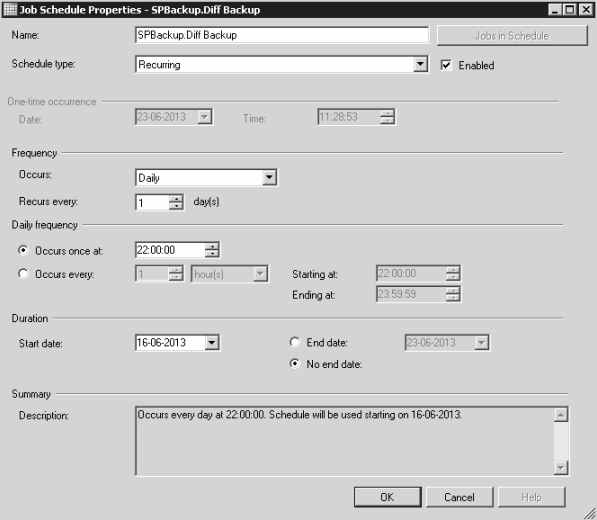The height and width of the screenshot is (520, 597).
Task: Click the Cancel button
Action: pyautogui.click(x=460, y=497)
